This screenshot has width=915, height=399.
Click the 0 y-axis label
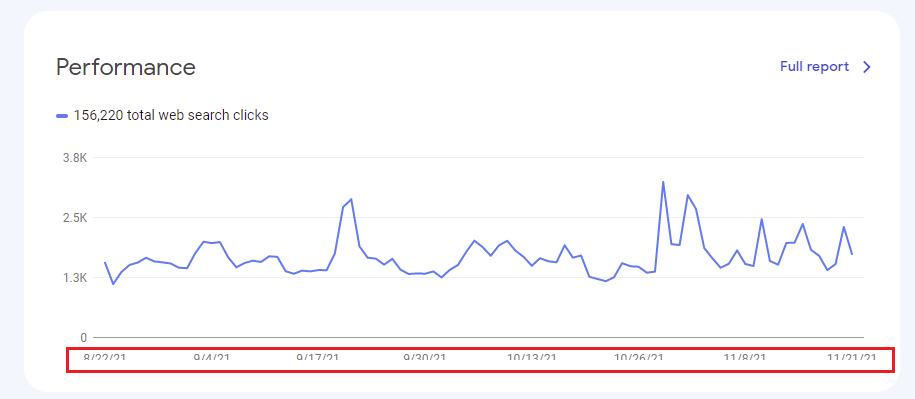(83, 338)
